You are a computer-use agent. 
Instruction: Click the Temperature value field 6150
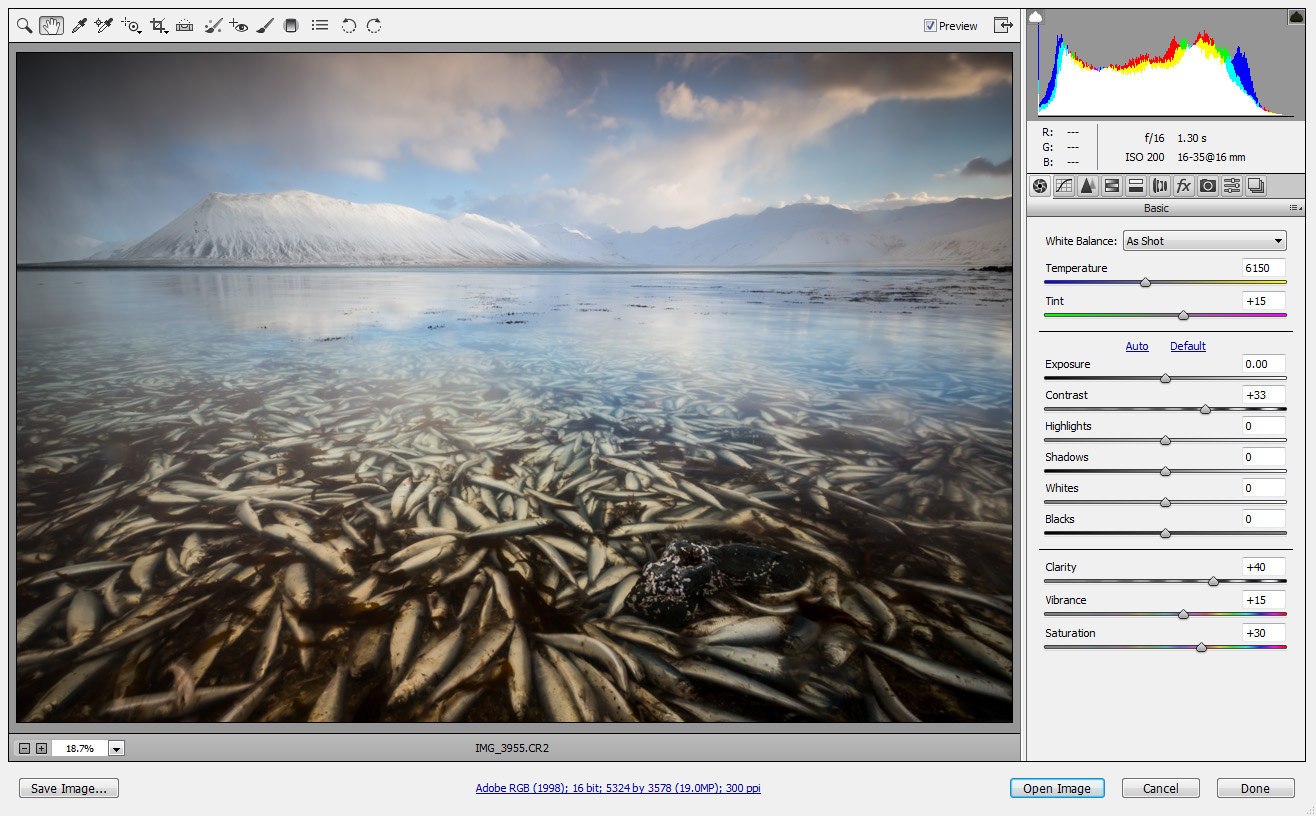[x=1264, y=268]
